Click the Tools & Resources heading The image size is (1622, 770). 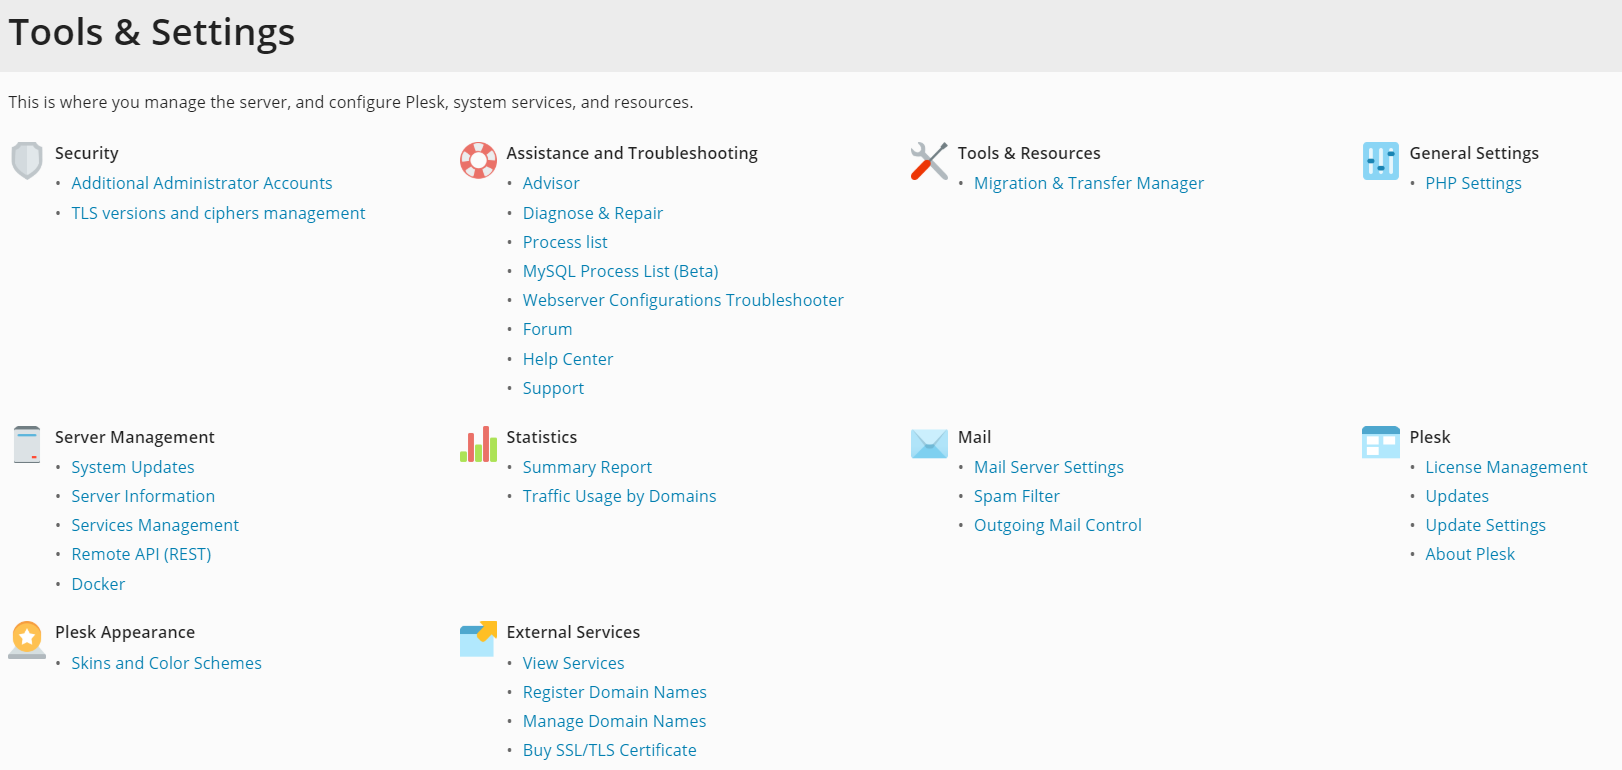click(x=1029, y=153)
